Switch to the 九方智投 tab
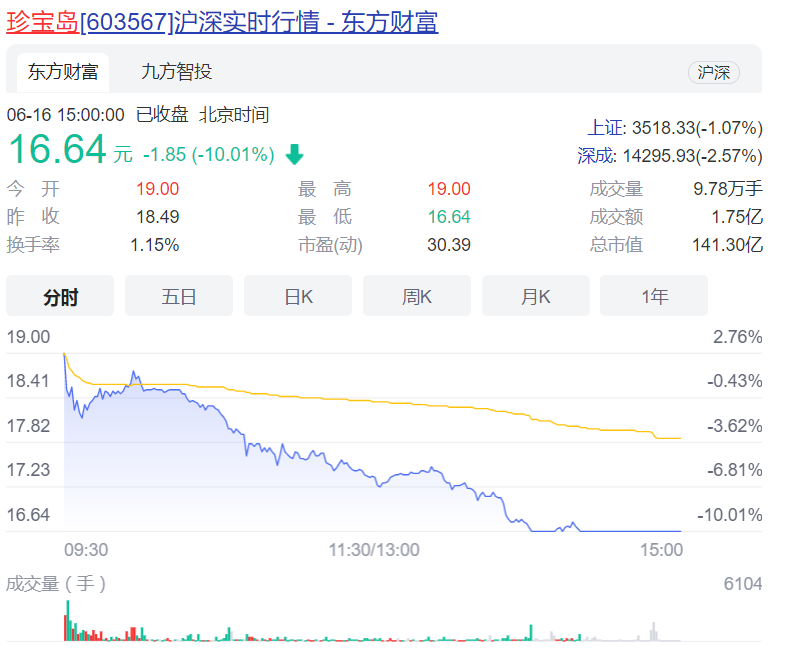 176,72
